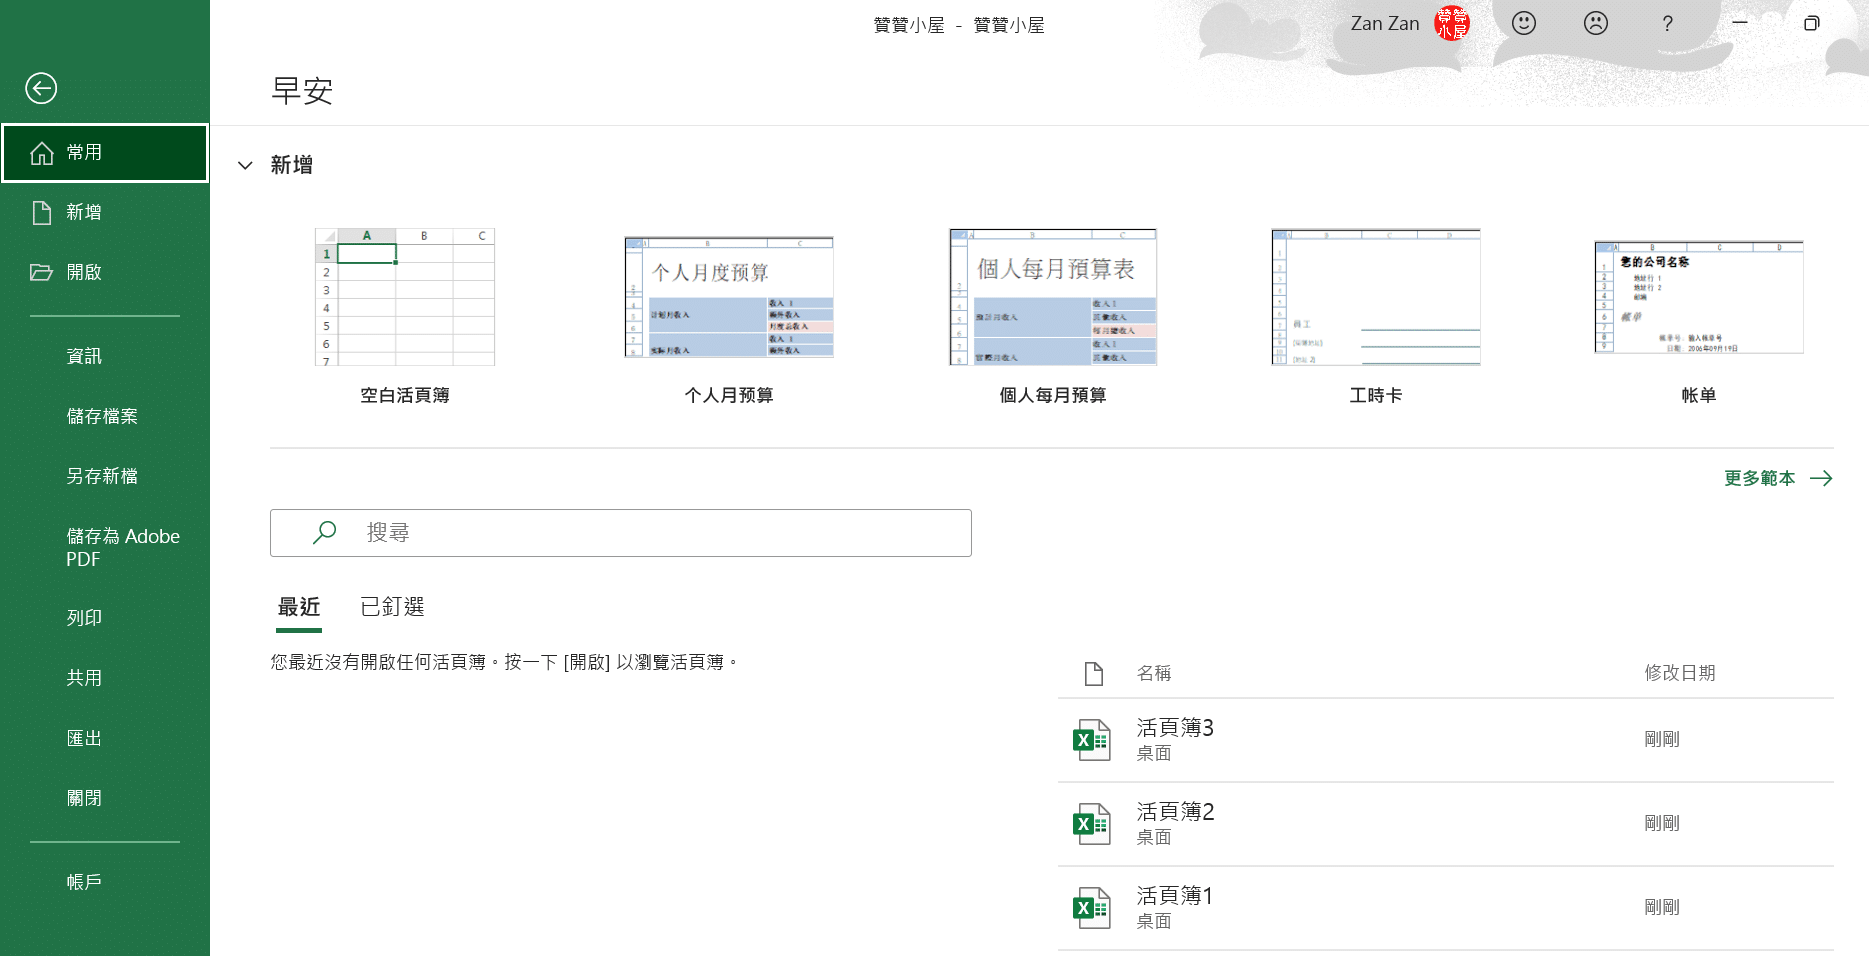The image size is (1869, 956).
Task: Collapse the 新增 section chevron
Action: [x=245, y=165]
